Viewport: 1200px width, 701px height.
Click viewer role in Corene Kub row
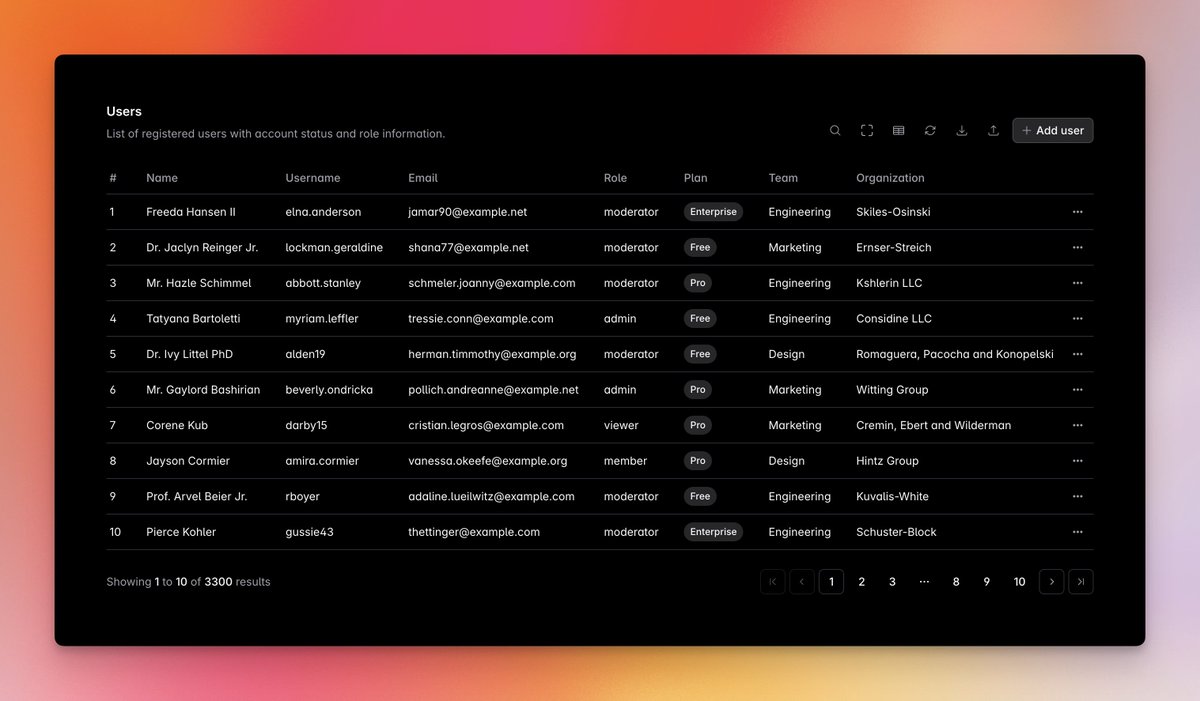click(621, 425)
